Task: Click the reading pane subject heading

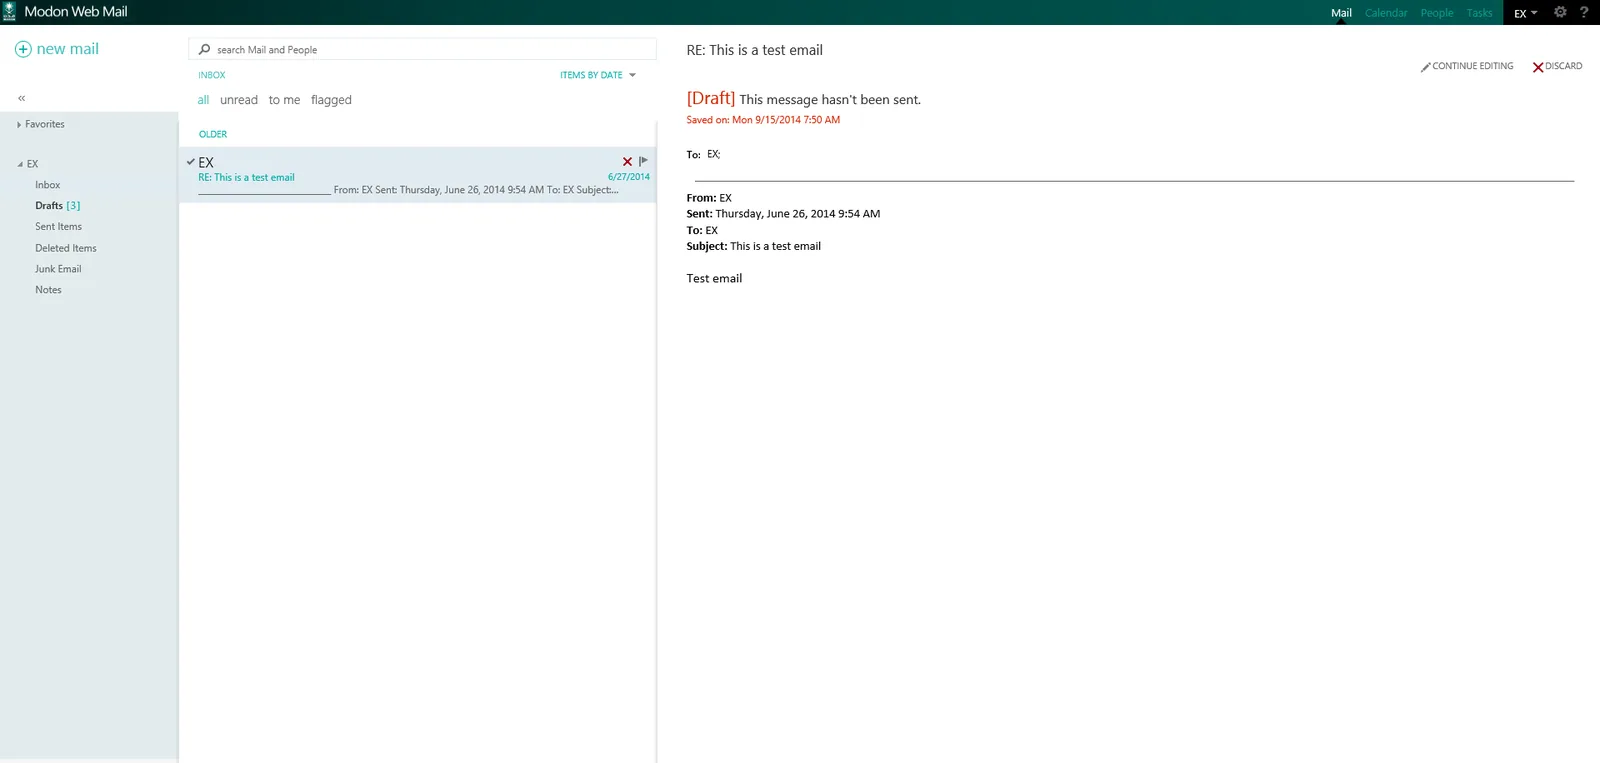Action: point(755,50)
